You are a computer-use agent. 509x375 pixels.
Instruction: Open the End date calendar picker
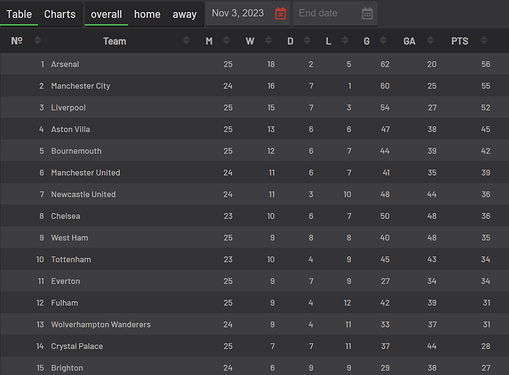point(367,14)
